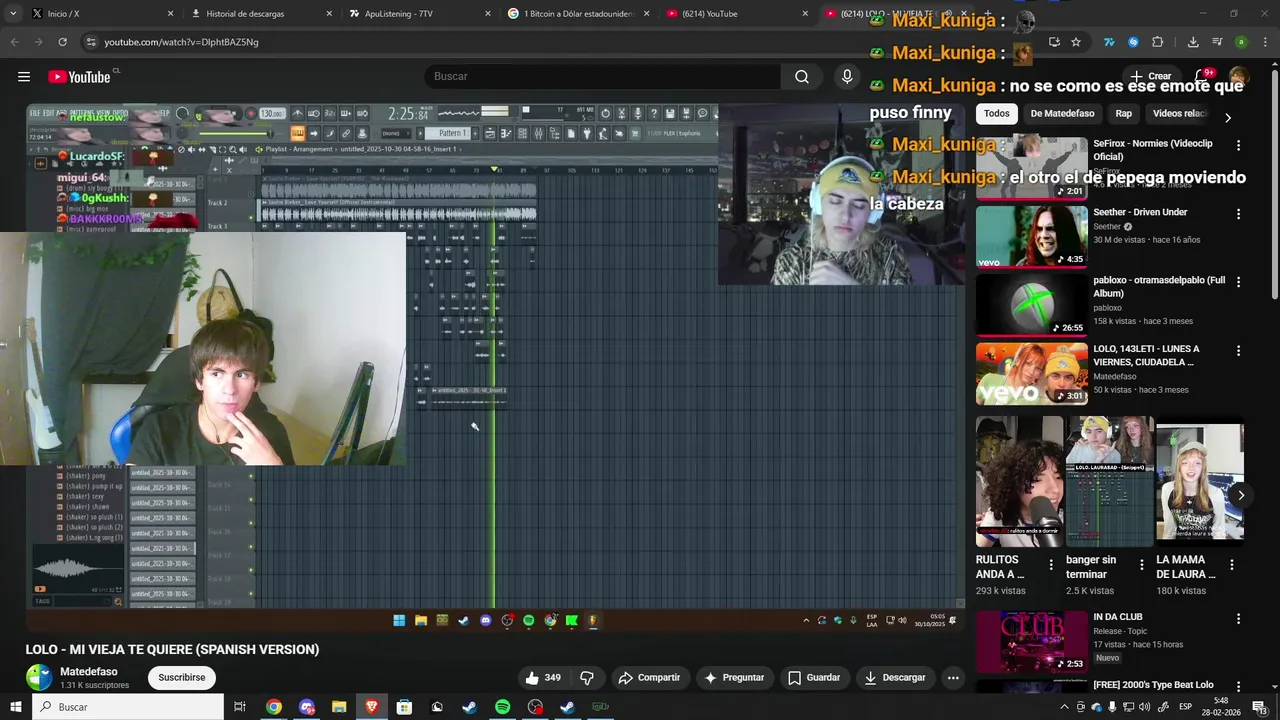View site information next to URL

91,42
